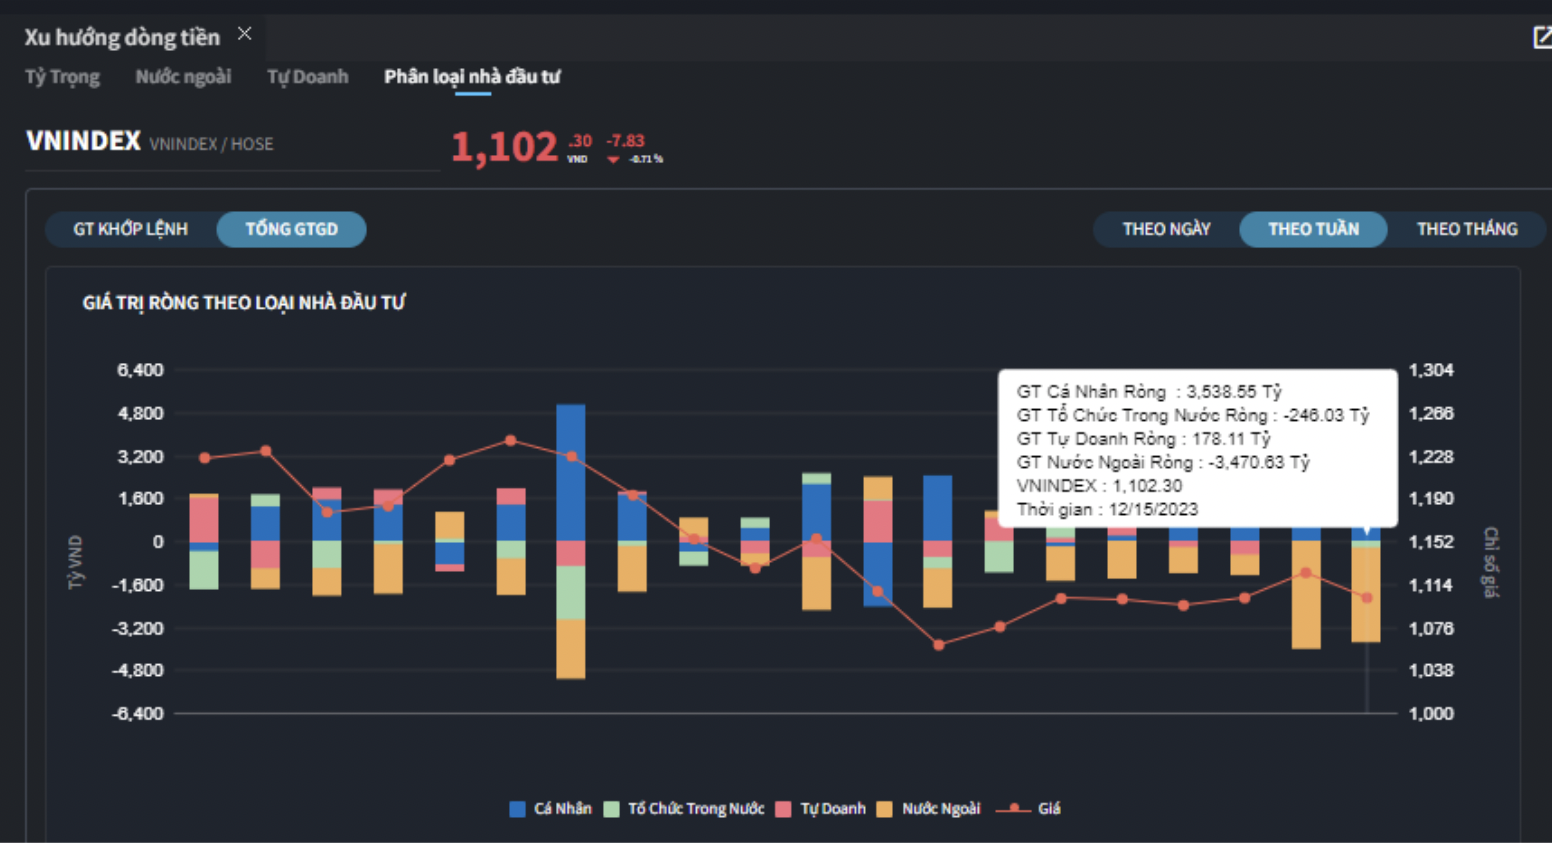The image size is (1552, 844).
Task: Open the Tỷ Trọng tab
Action: (x=62, y=77)
